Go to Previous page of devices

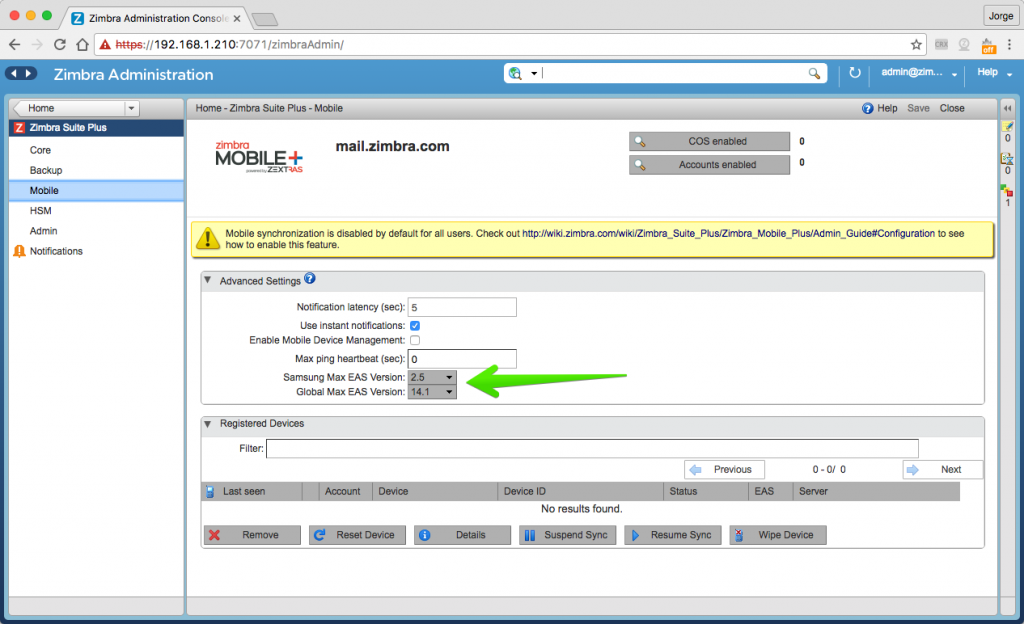[x=724, y=470]
